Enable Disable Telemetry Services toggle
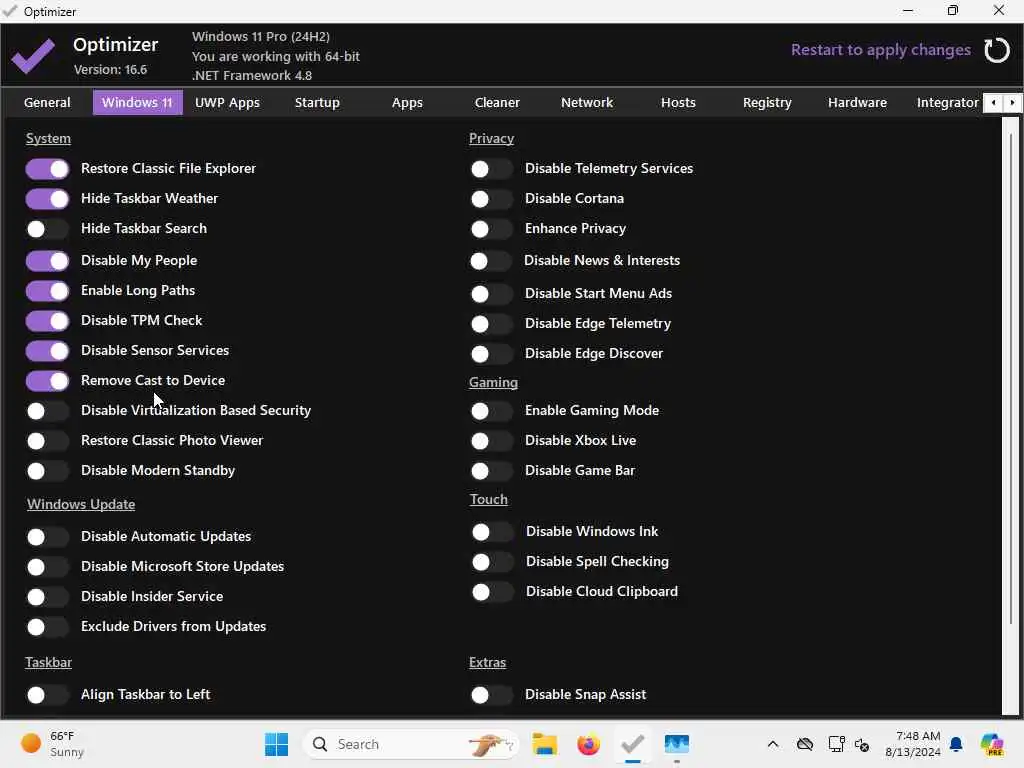1024x768 pixels. pyautogui.click(x=491, y=169)
